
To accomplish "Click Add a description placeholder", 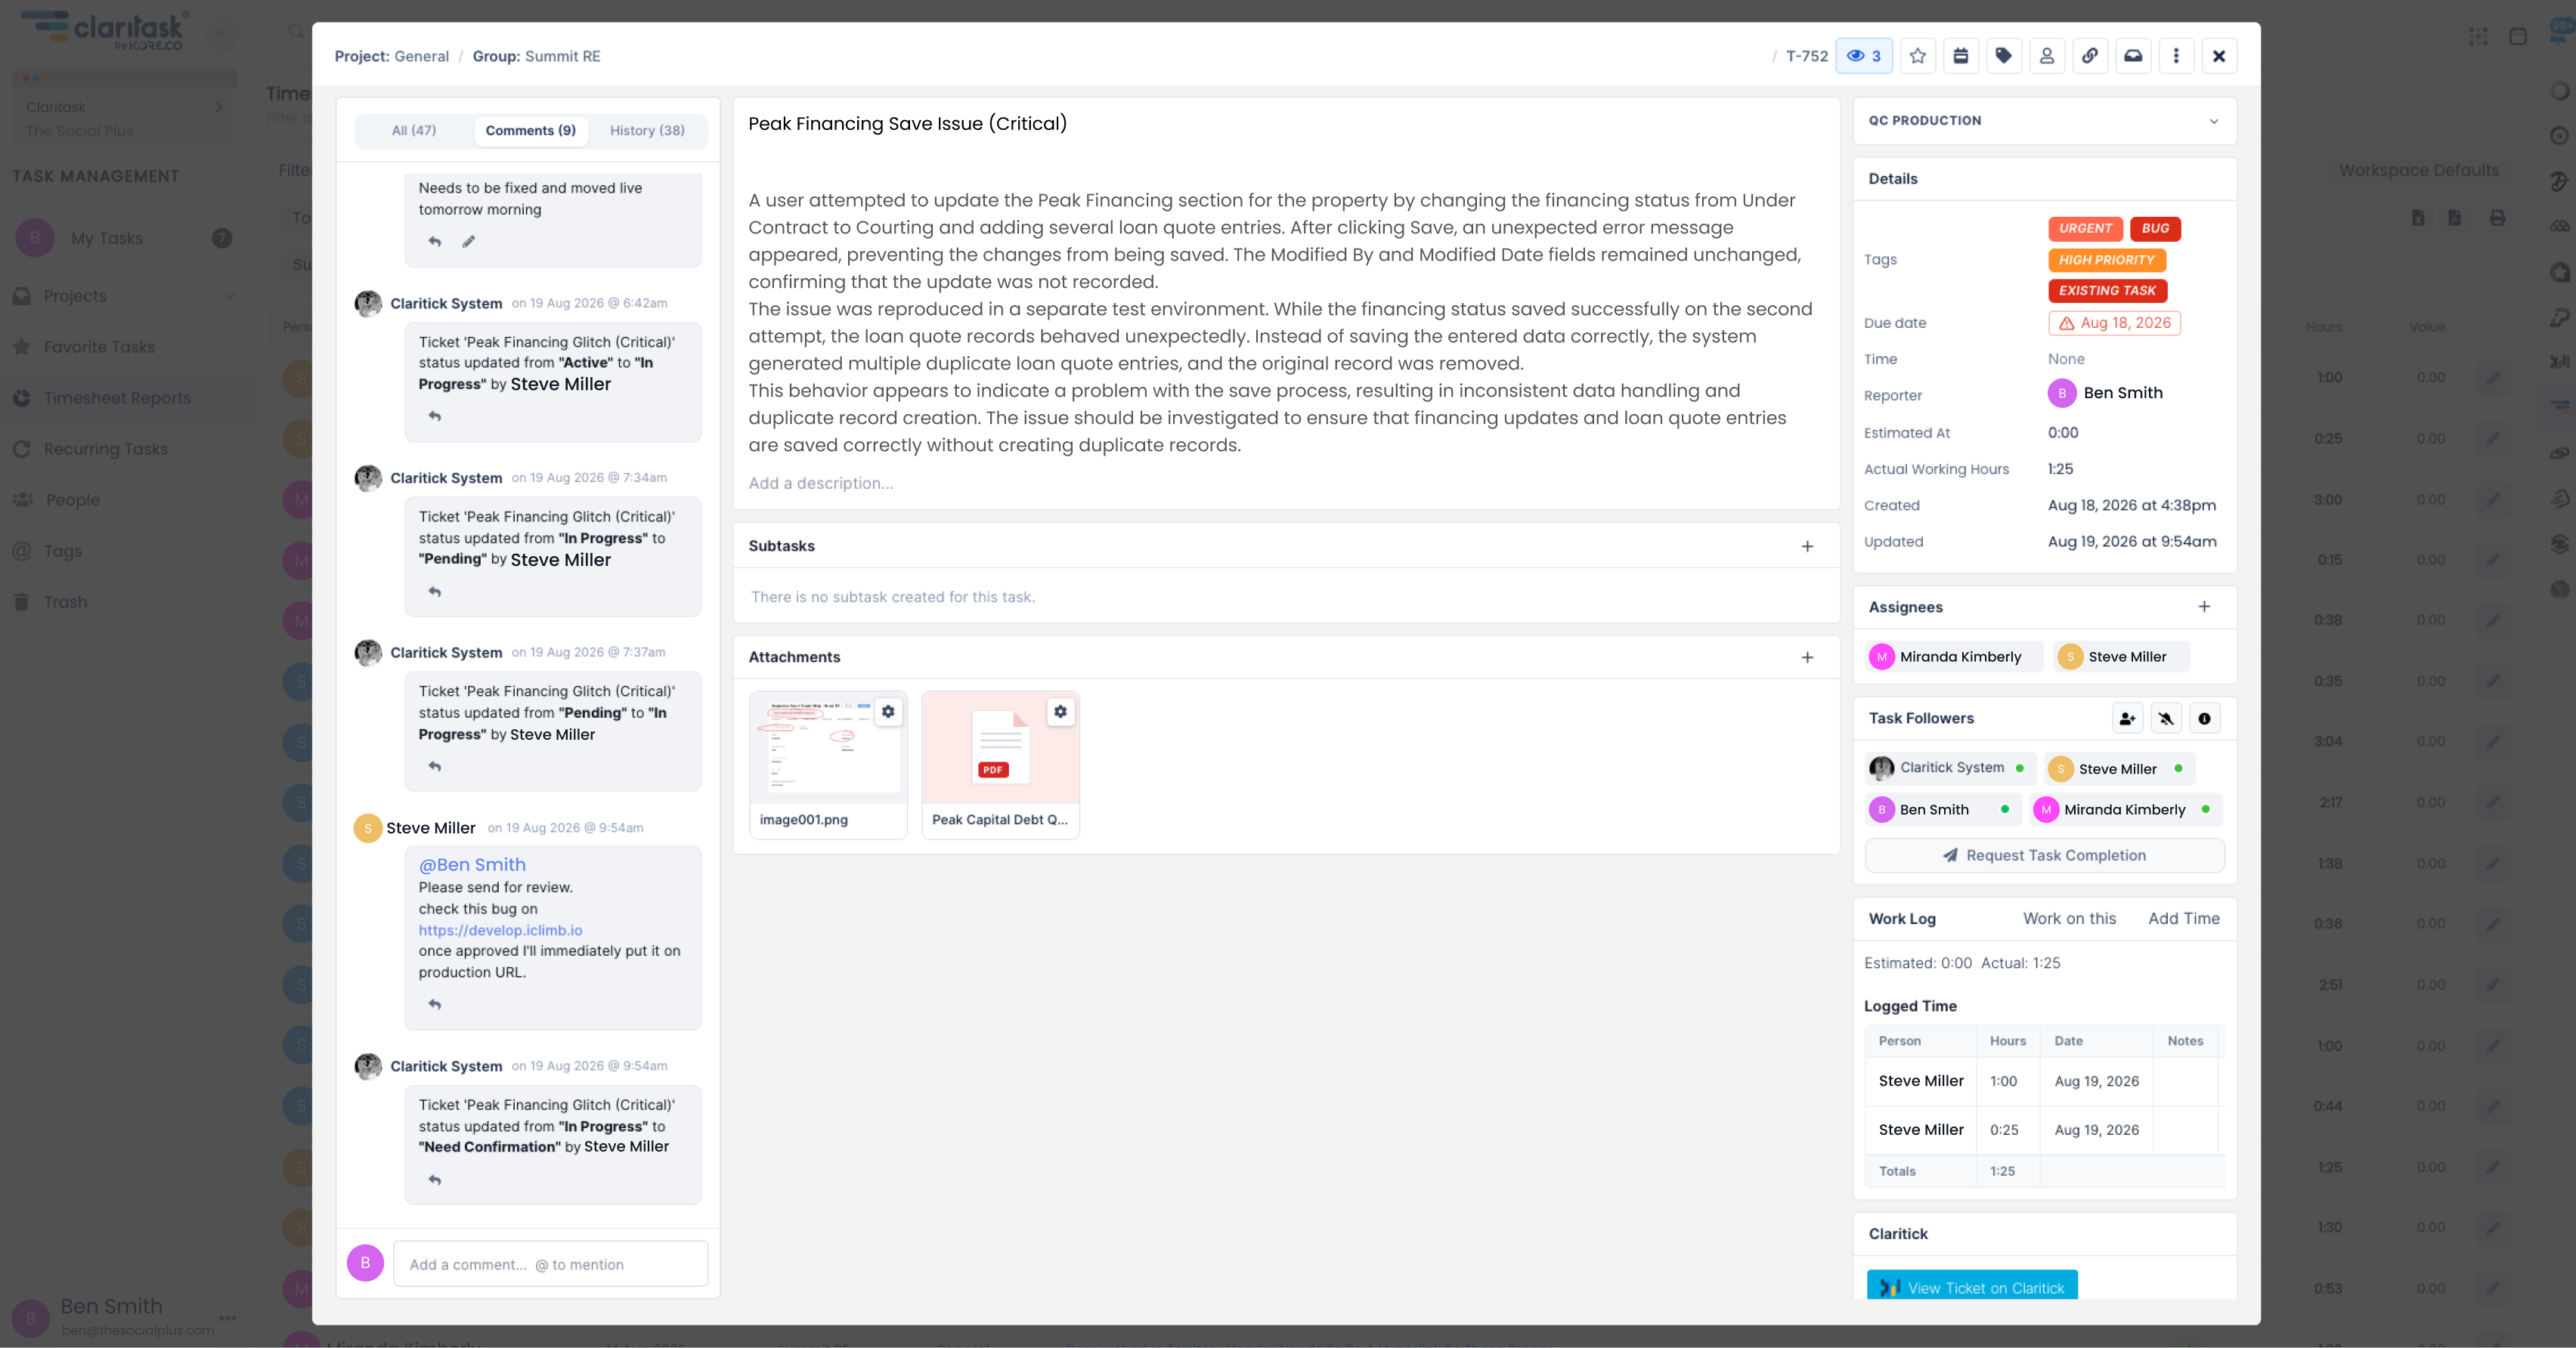I will point(821,484).
